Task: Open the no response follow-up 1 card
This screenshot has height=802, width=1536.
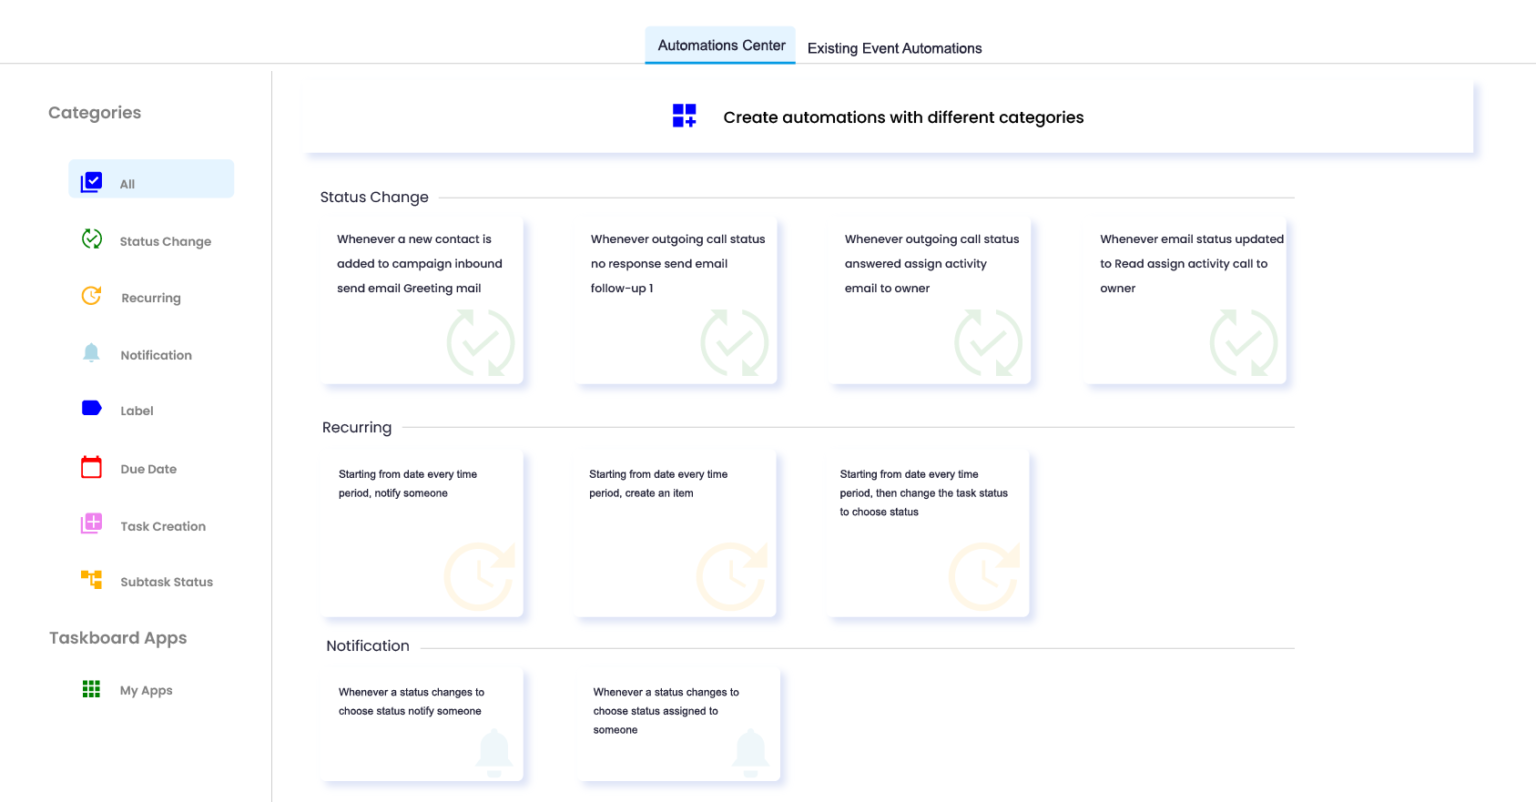Action: tap(676, 301)
